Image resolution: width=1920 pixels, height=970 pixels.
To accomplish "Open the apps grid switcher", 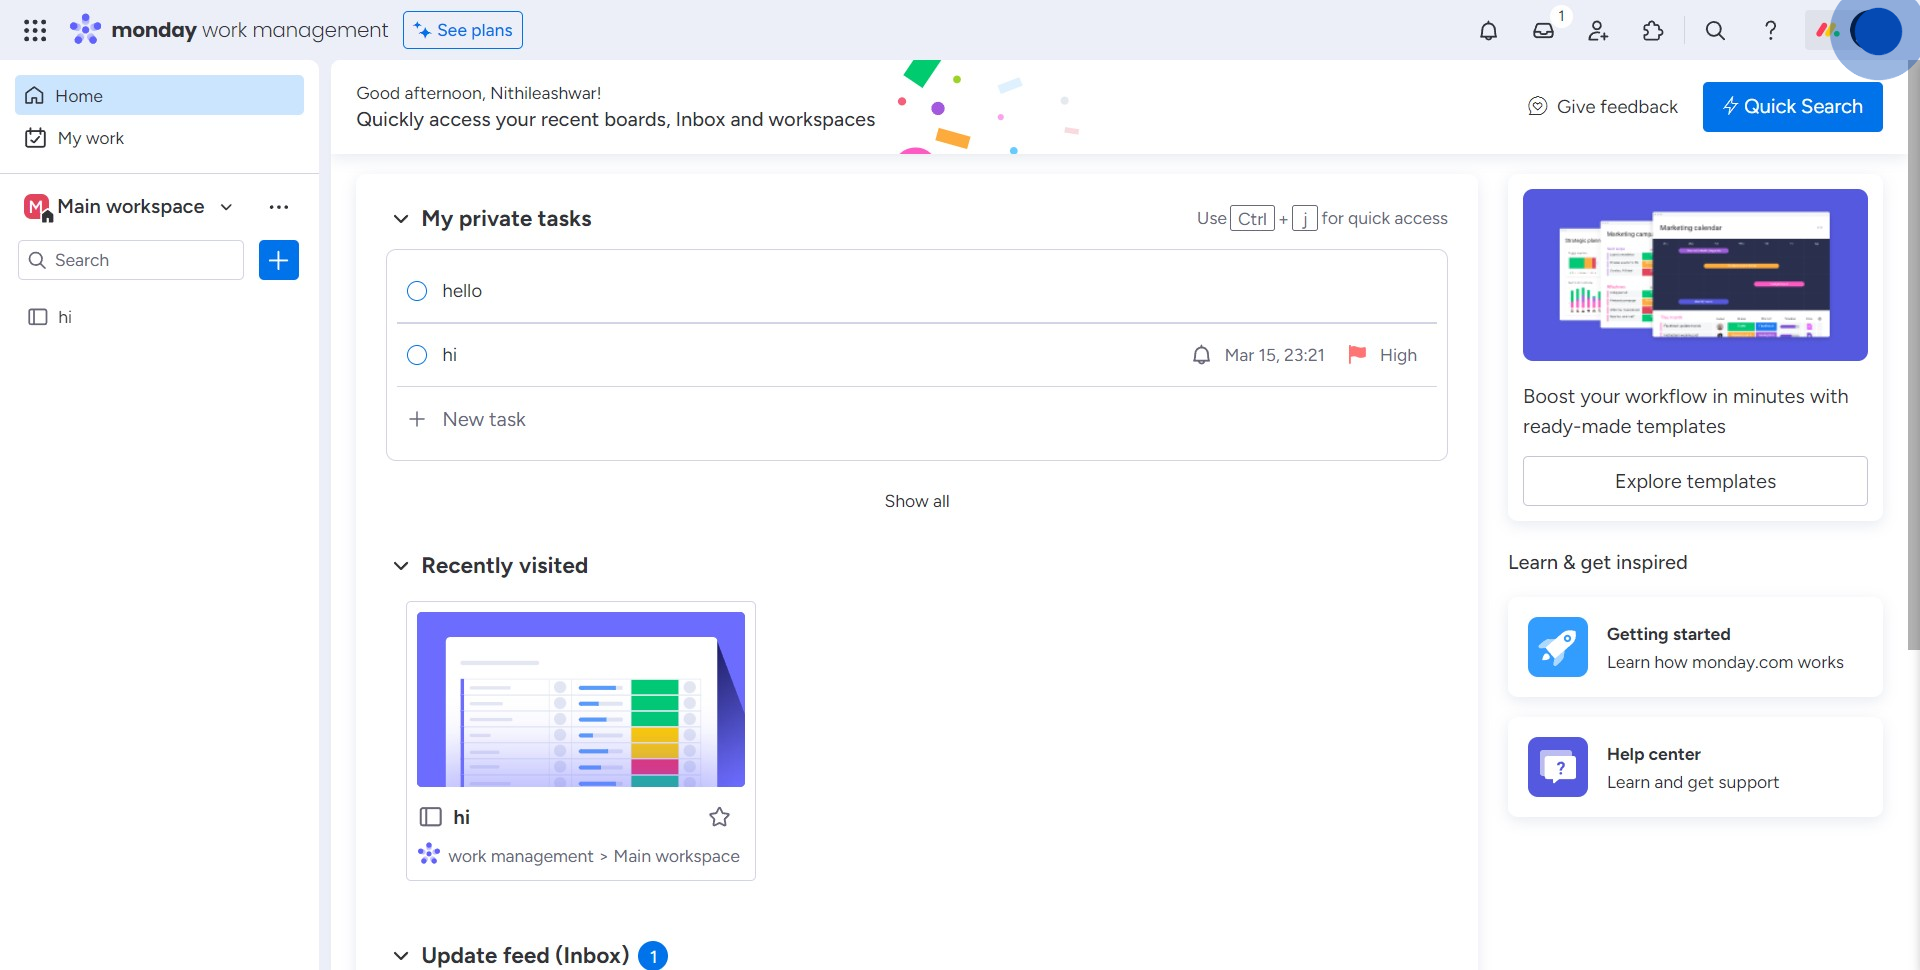I will point(35,31).
